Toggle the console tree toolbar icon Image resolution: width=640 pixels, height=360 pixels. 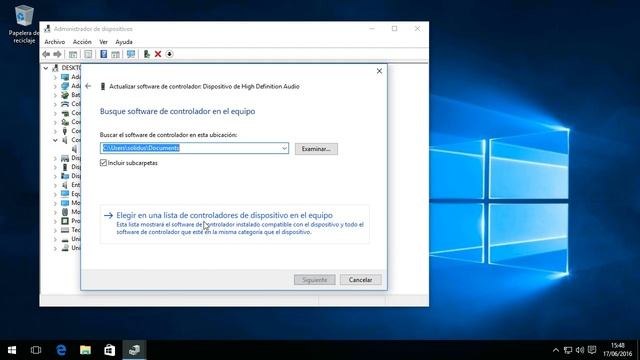(73, 54)
